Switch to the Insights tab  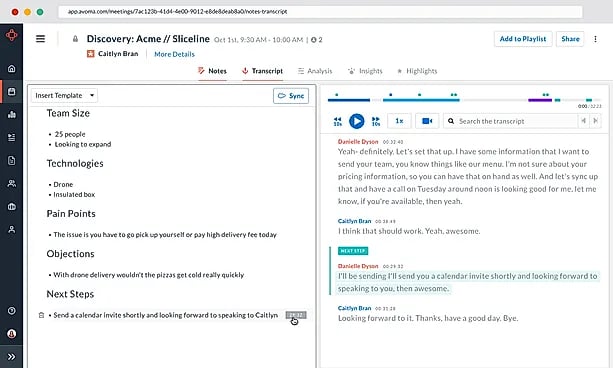(365, 71)
